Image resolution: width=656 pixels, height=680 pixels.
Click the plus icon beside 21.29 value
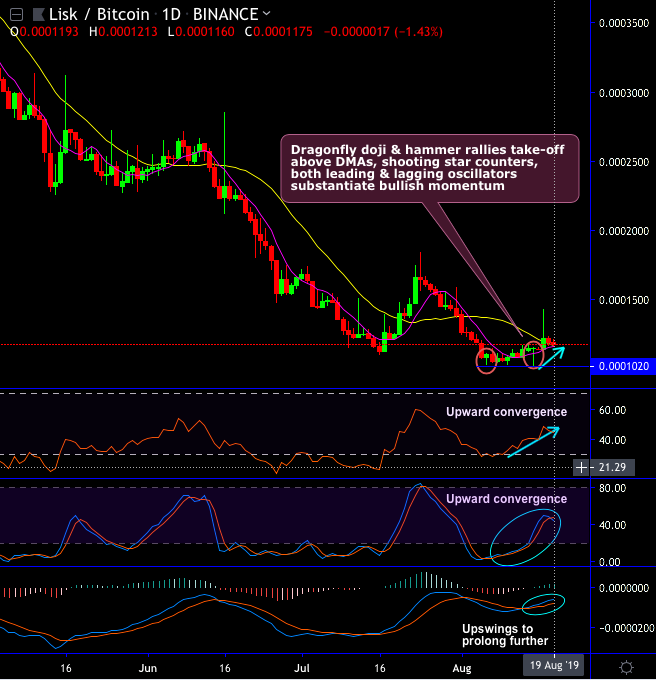(581, 468)
